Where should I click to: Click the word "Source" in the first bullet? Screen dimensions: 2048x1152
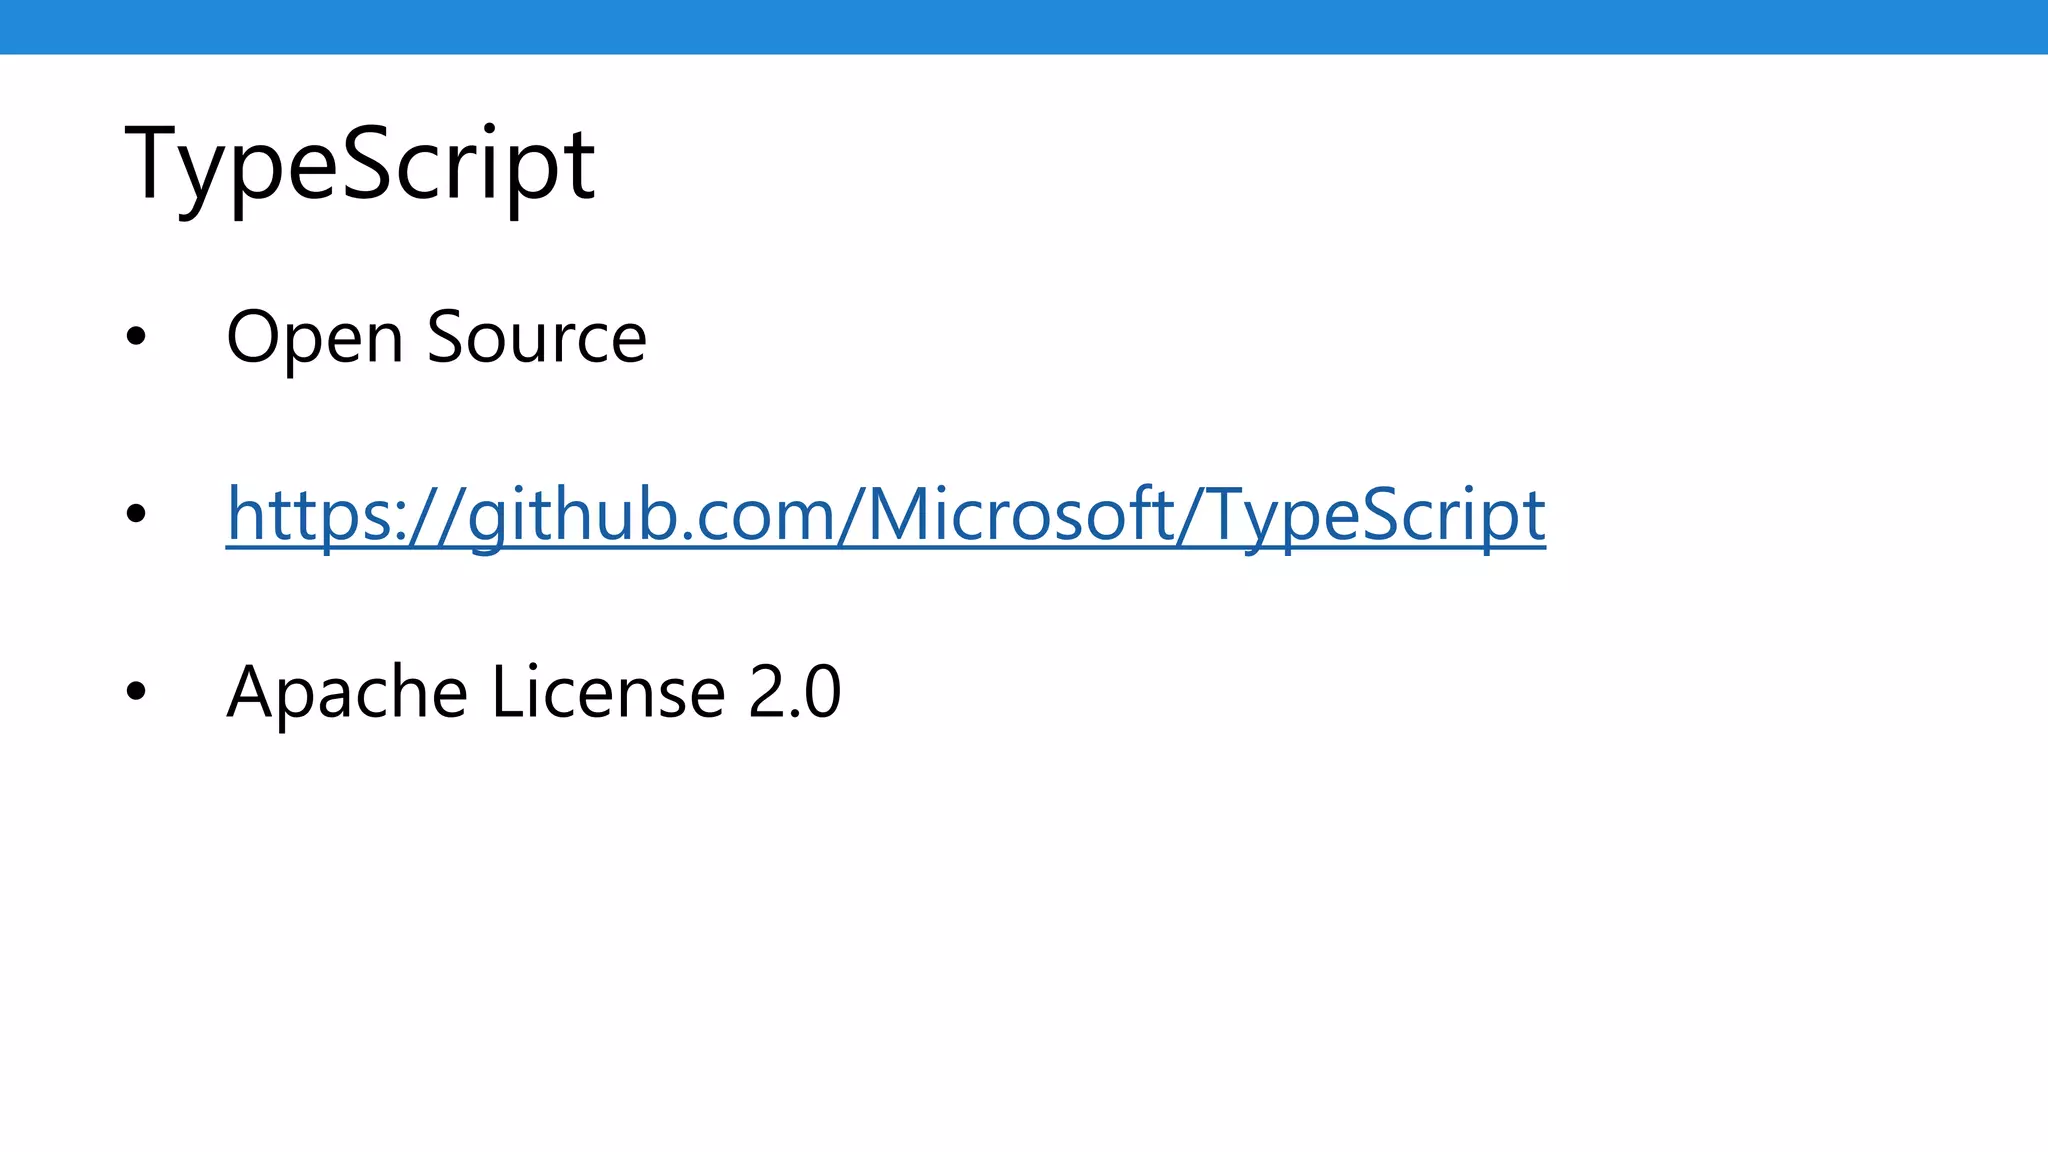tap(537, 337)
